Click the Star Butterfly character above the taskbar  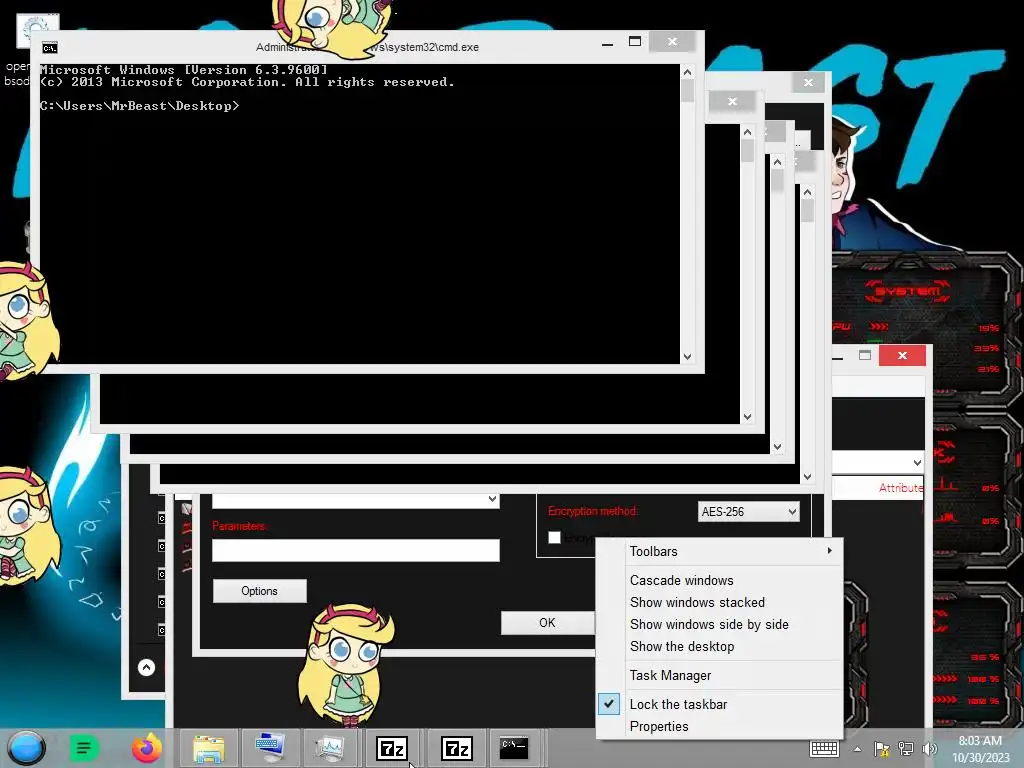345,665
